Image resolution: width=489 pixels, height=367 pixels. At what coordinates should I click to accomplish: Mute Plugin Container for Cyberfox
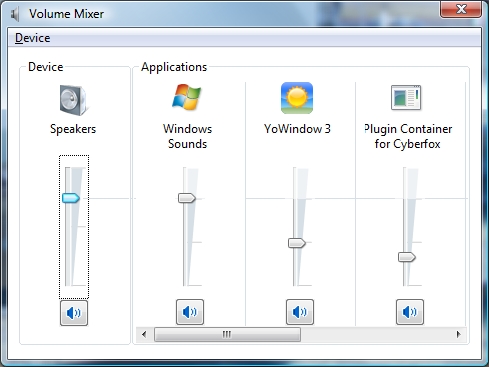(410, 312)
